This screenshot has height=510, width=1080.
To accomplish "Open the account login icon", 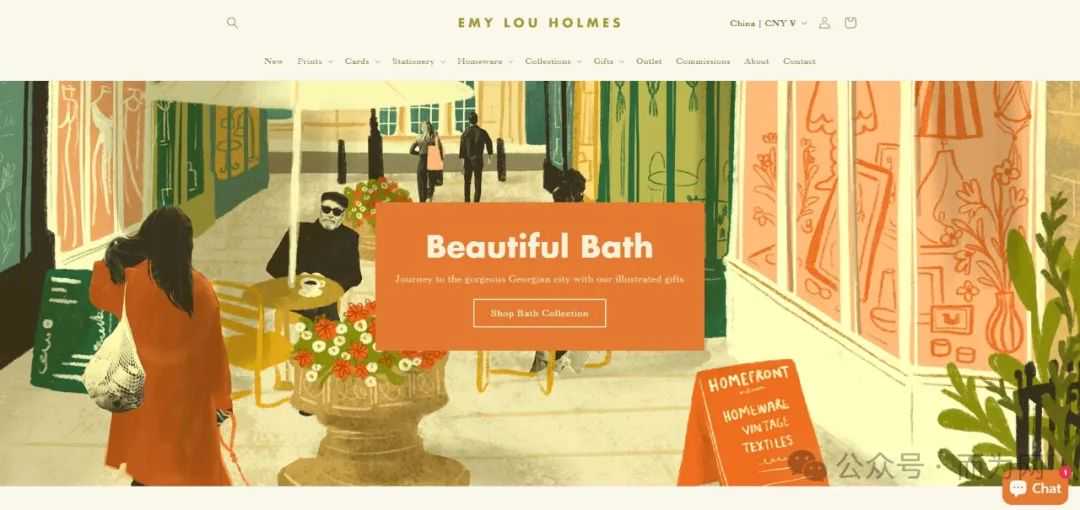I will pyautogui.click(x=824, y=23).
